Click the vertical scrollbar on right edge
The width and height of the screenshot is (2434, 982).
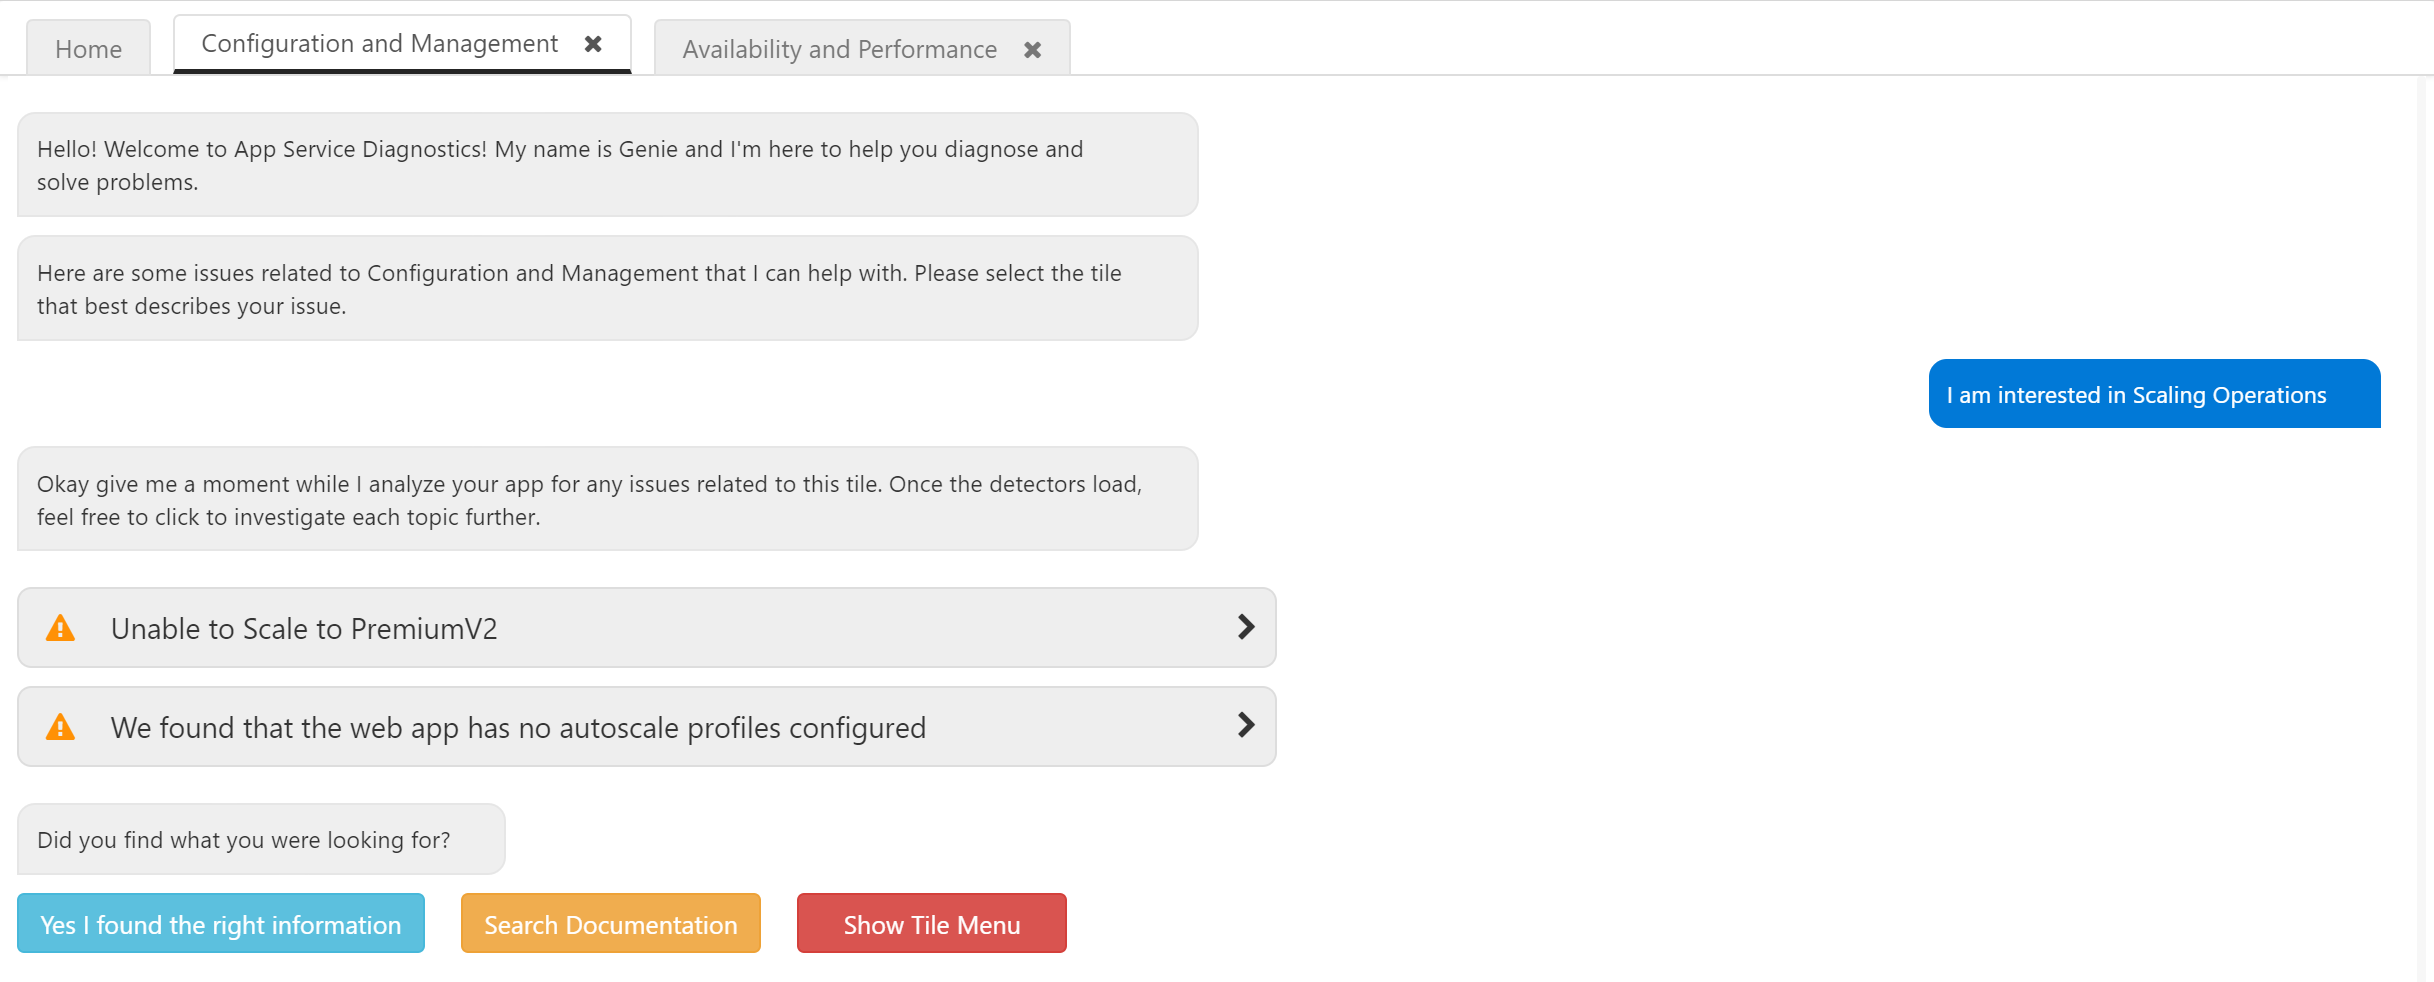click(2423, 500)
